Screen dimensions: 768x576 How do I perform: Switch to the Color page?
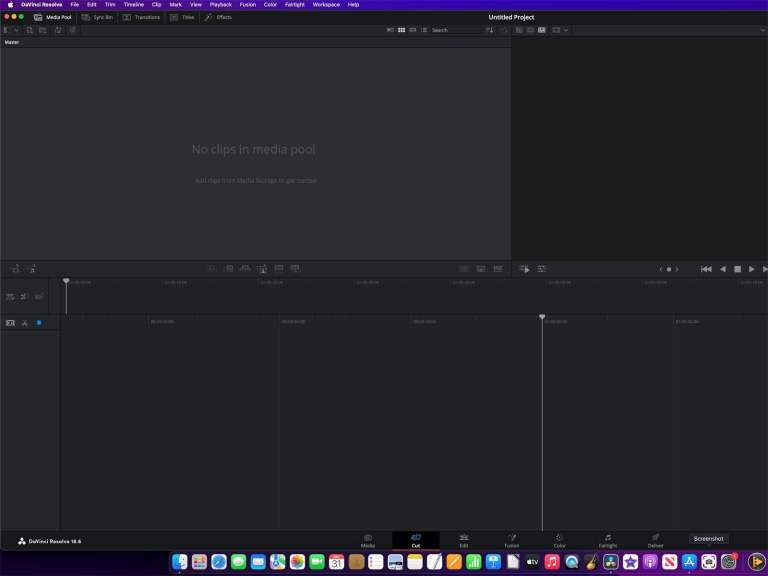tap(559, 540)
